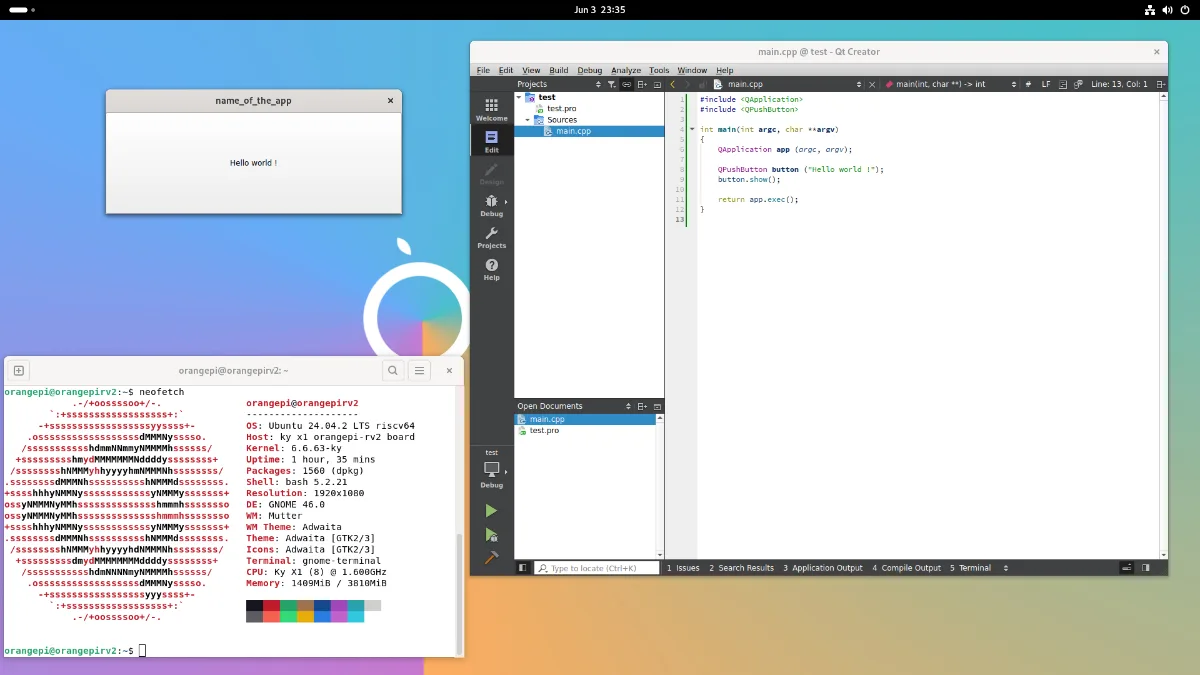Go back in editor navigation history
This screenshot has height=675, width=1200.
coord(673,84)
